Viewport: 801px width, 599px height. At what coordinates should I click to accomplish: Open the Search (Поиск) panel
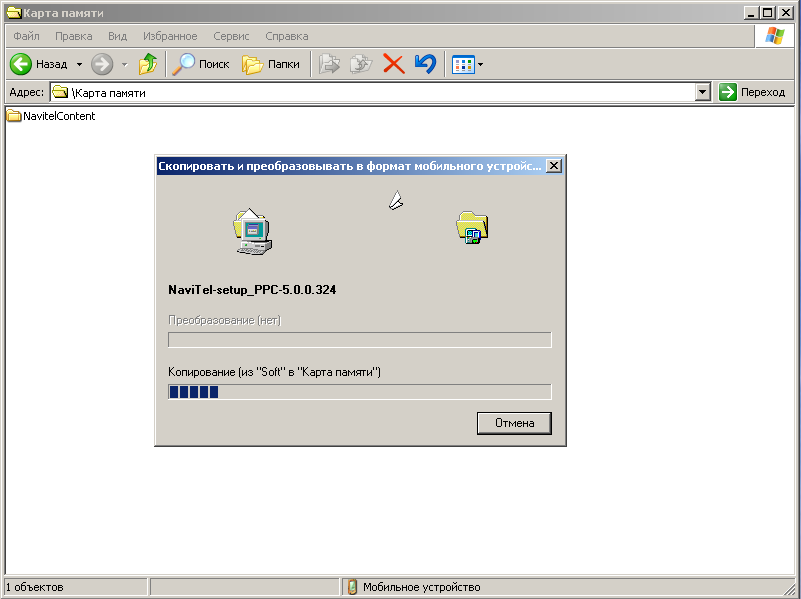click(201, 64)
